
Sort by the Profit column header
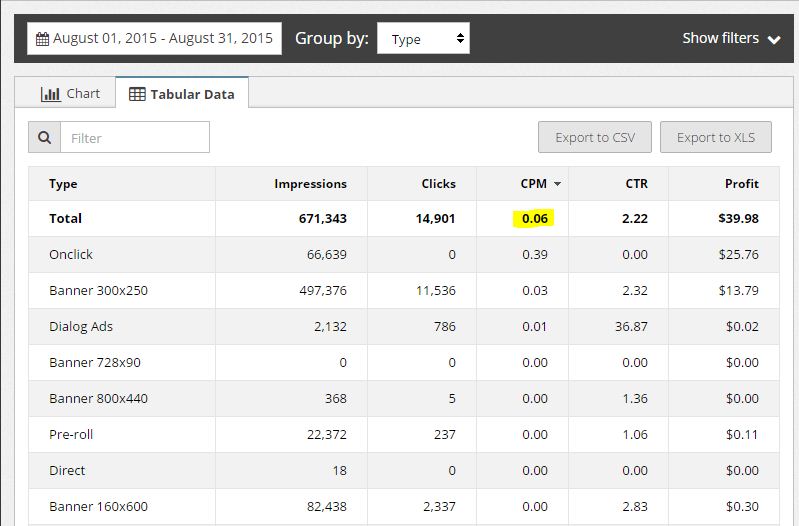pyautogui.click(x=741, y=183)
